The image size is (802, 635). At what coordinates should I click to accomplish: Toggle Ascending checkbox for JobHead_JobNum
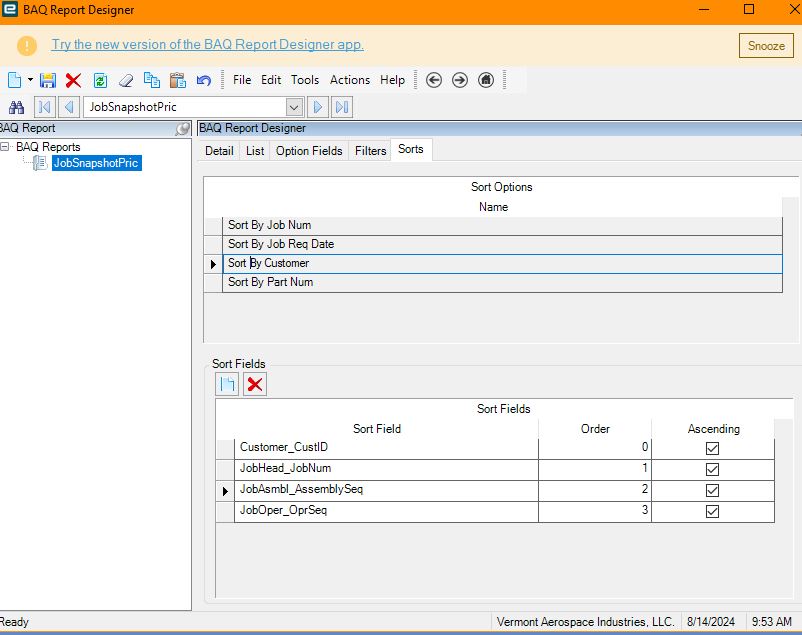tap(712, 468)
